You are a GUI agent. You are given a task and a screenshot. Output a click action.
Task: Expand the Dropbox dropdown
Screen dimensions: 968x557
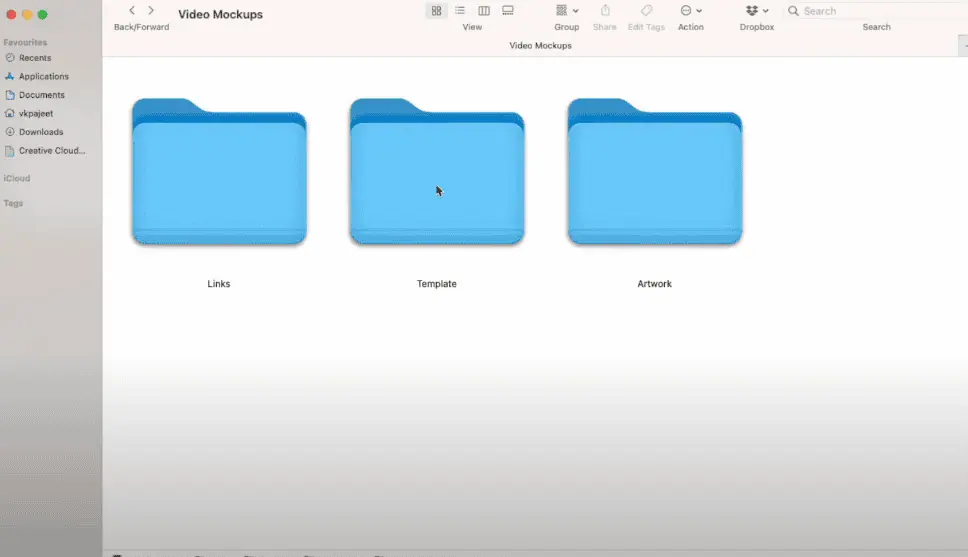coord(757,11)
